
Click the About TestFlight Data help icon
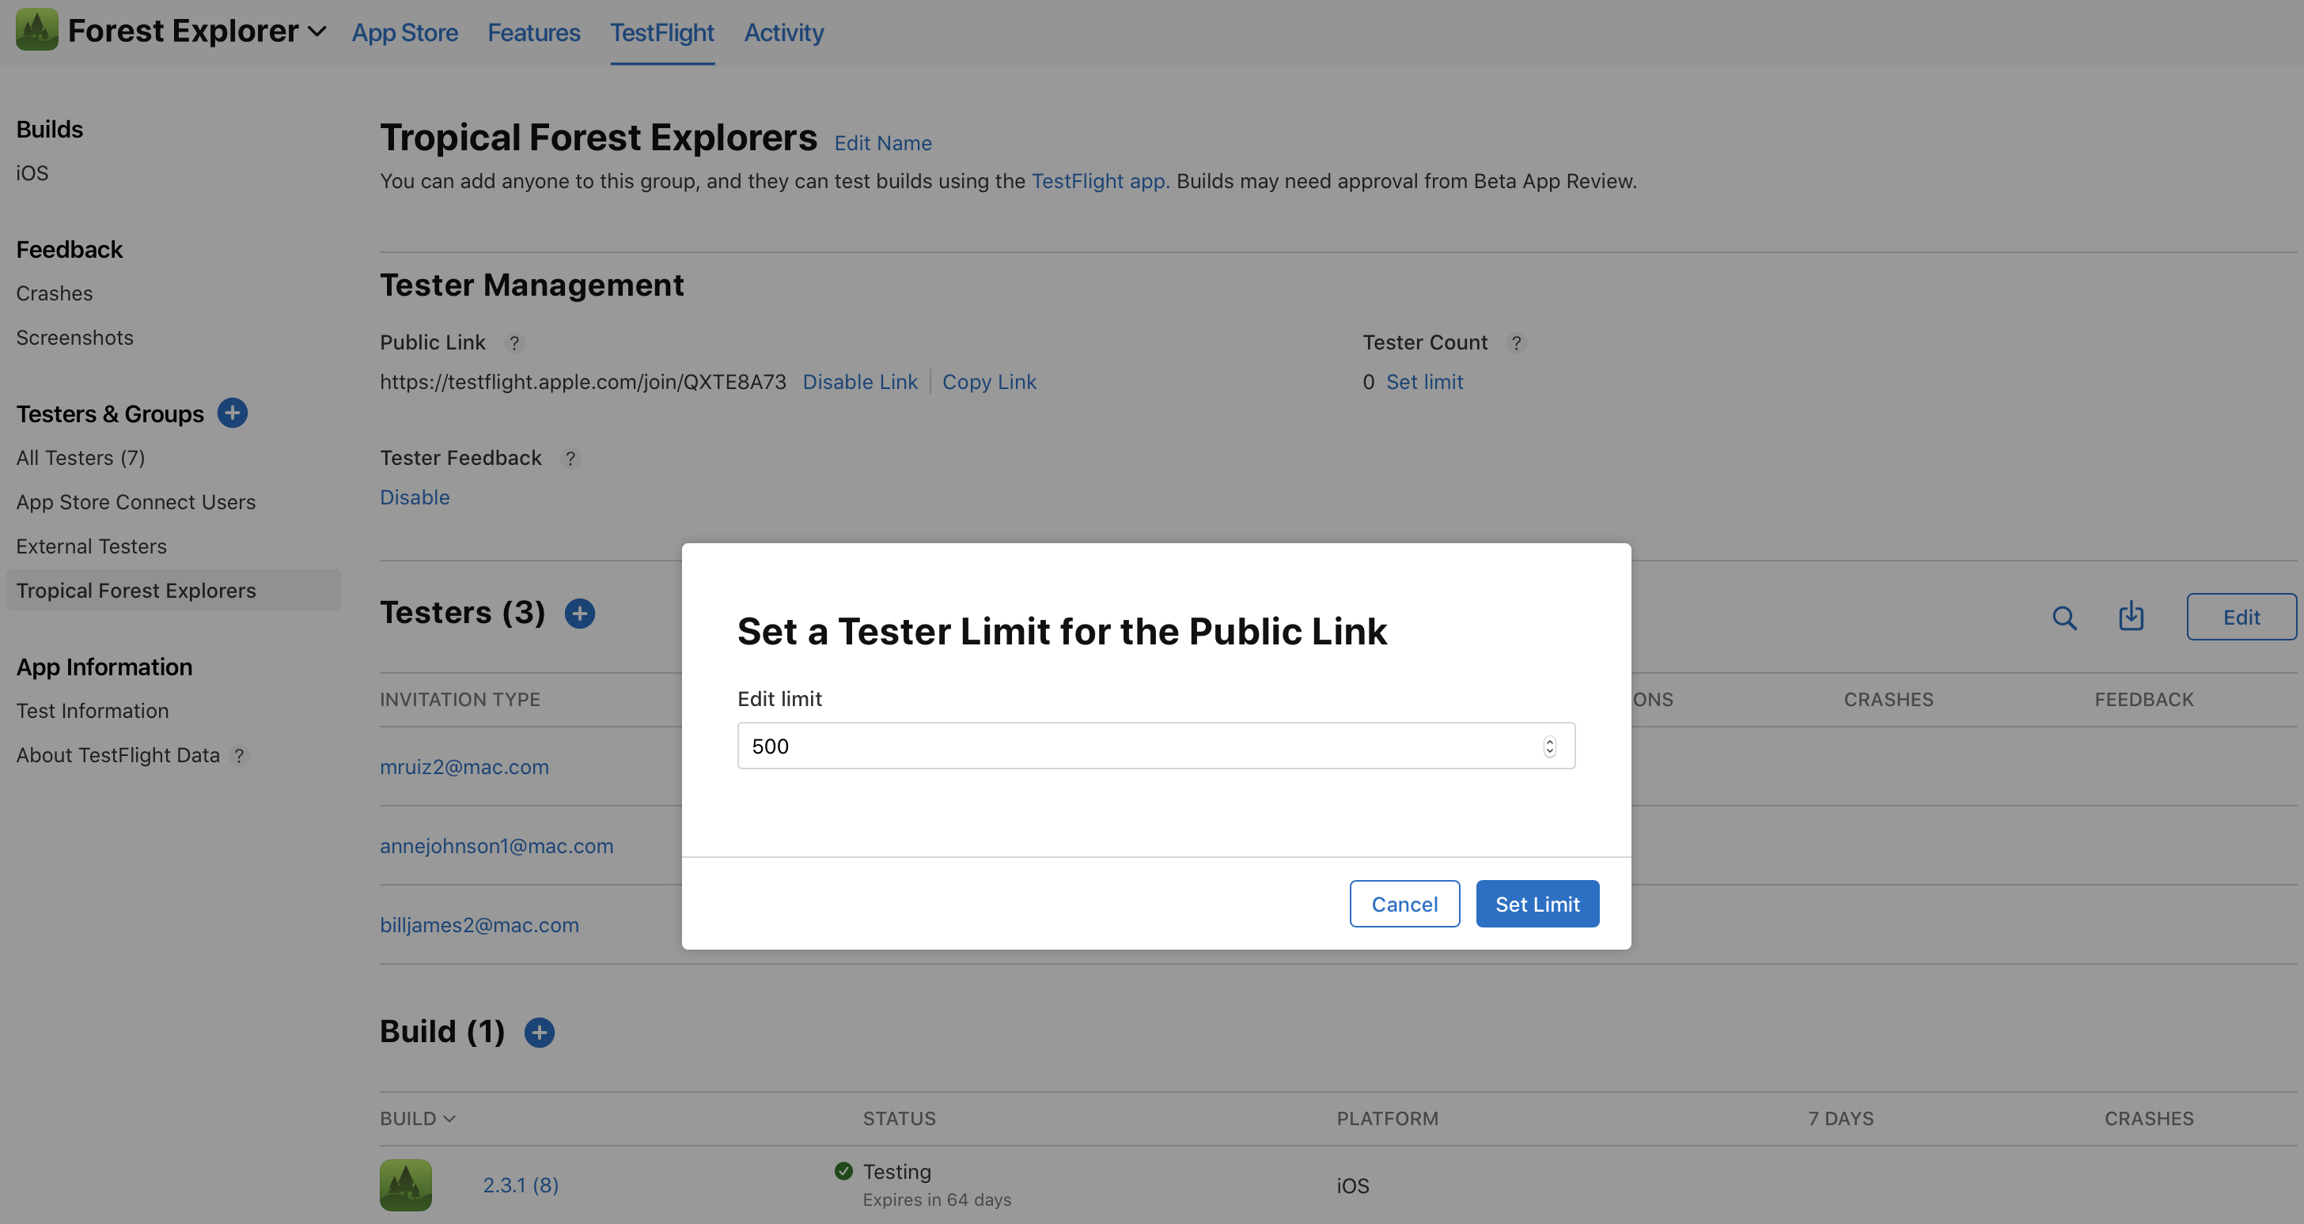(x=239, y=756)
